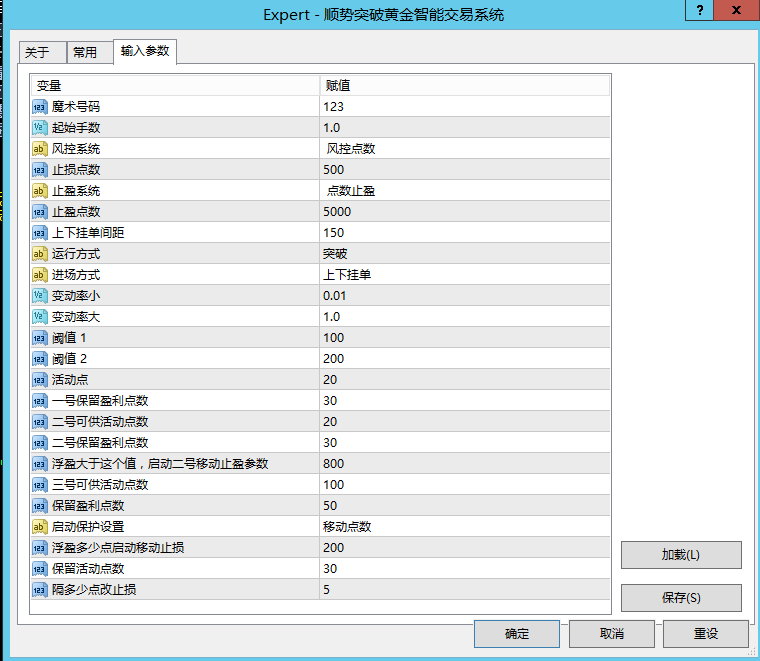Screen dimensions: 760x661
Task: Click the string icon beside 止盈系统
Action: coord(40,191)
